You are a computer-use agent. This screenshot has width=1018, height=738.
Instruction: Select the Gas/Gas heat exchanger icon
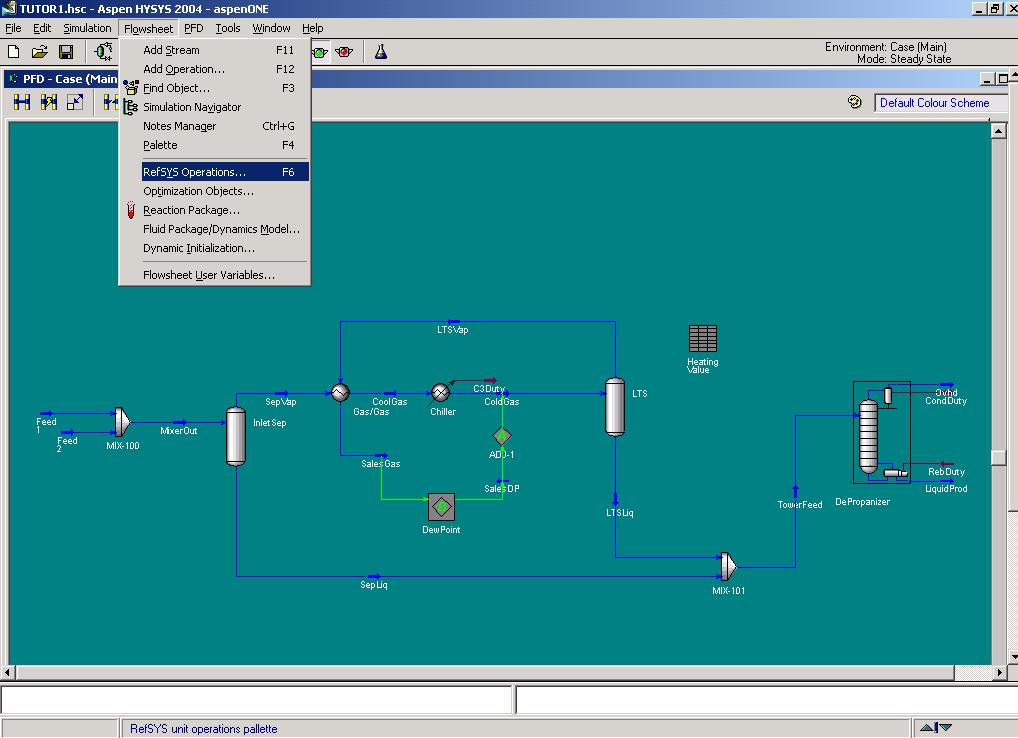coord(340,392)
